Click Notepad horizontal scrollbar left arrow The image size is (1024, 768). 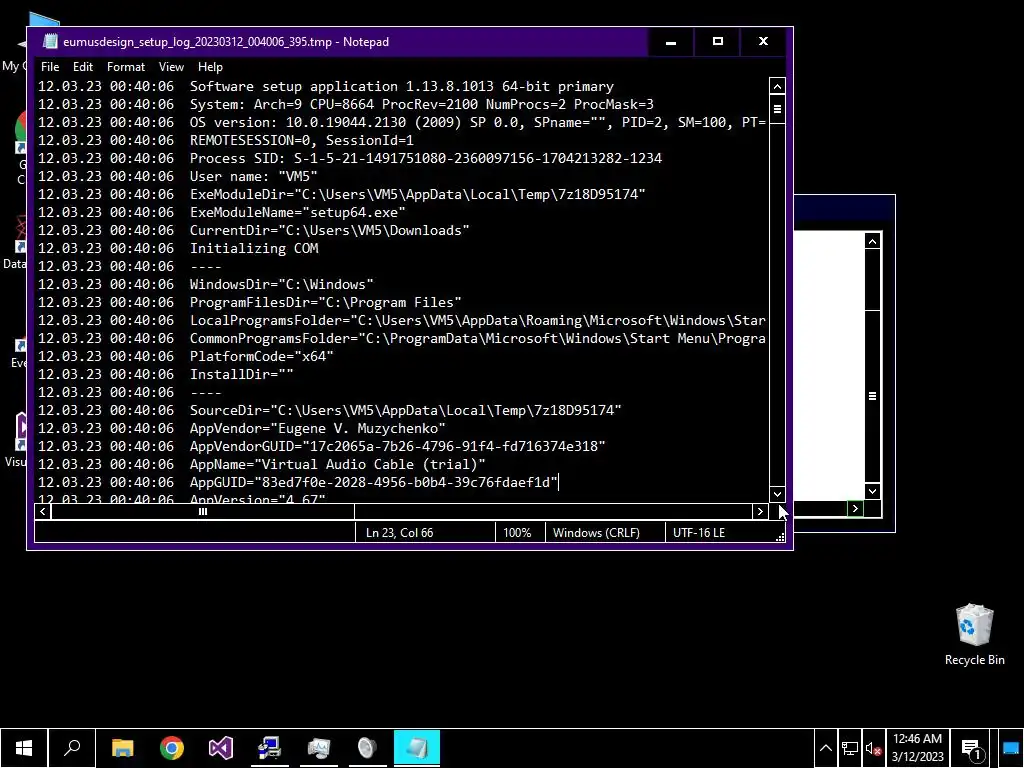tap(43, 512)
